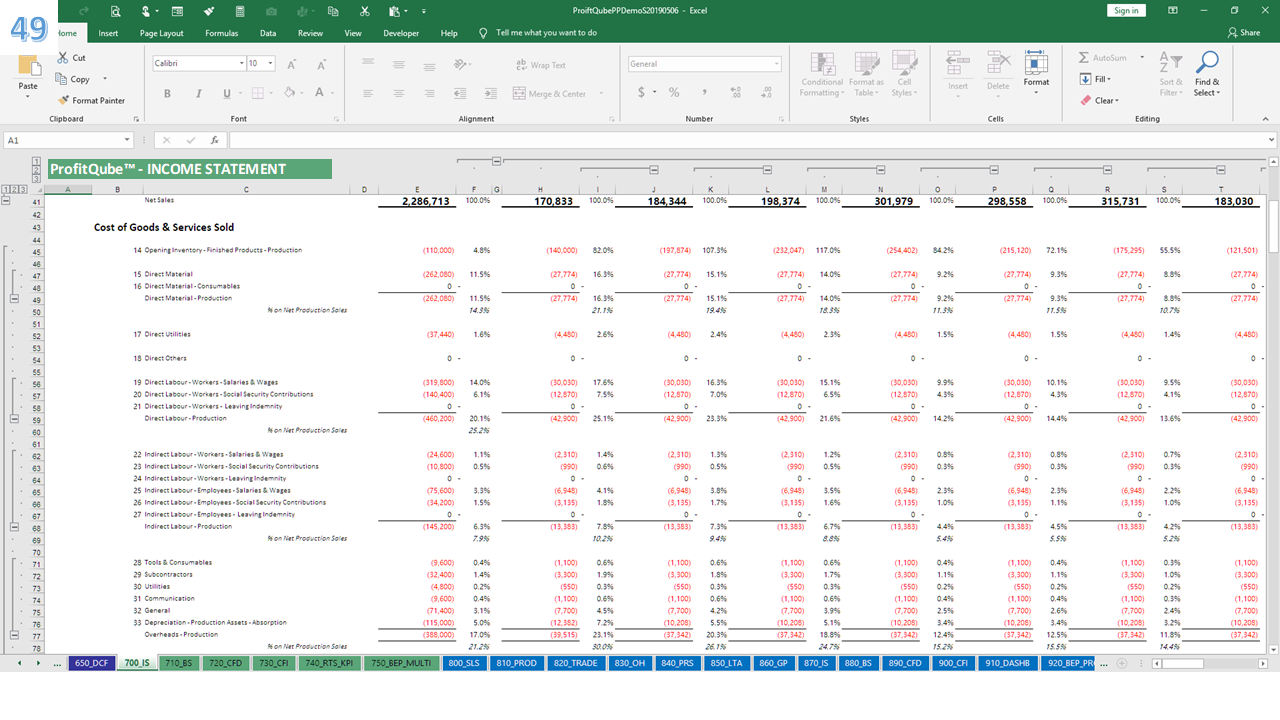Click Increase Font Size icon
Screen dimensions: 1280x720
tap(292, 64)
